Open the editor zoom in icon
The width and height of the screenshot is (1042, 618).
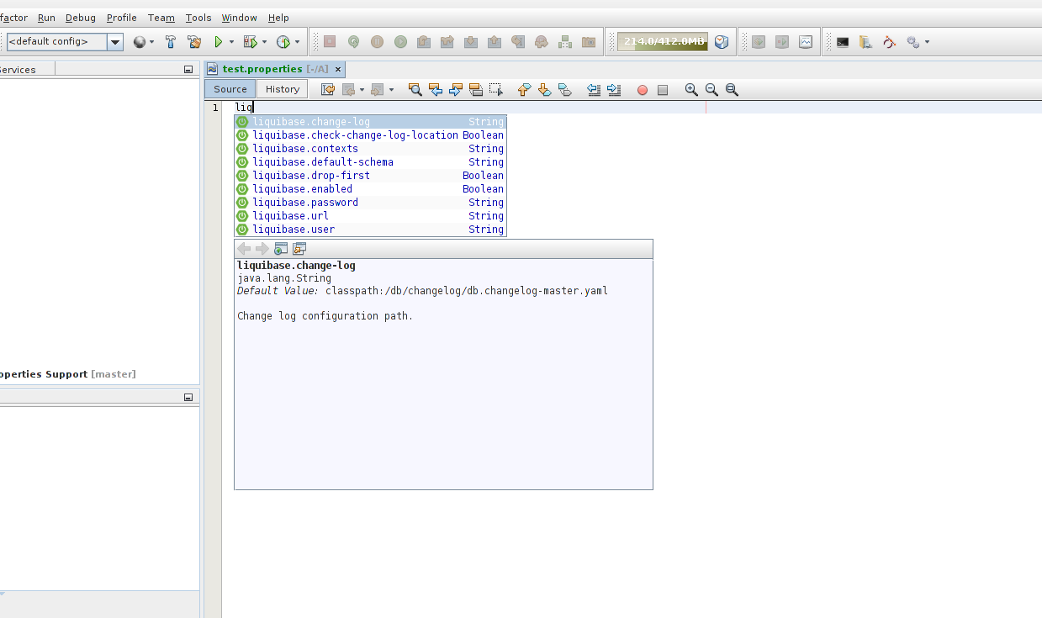point(690,89)
